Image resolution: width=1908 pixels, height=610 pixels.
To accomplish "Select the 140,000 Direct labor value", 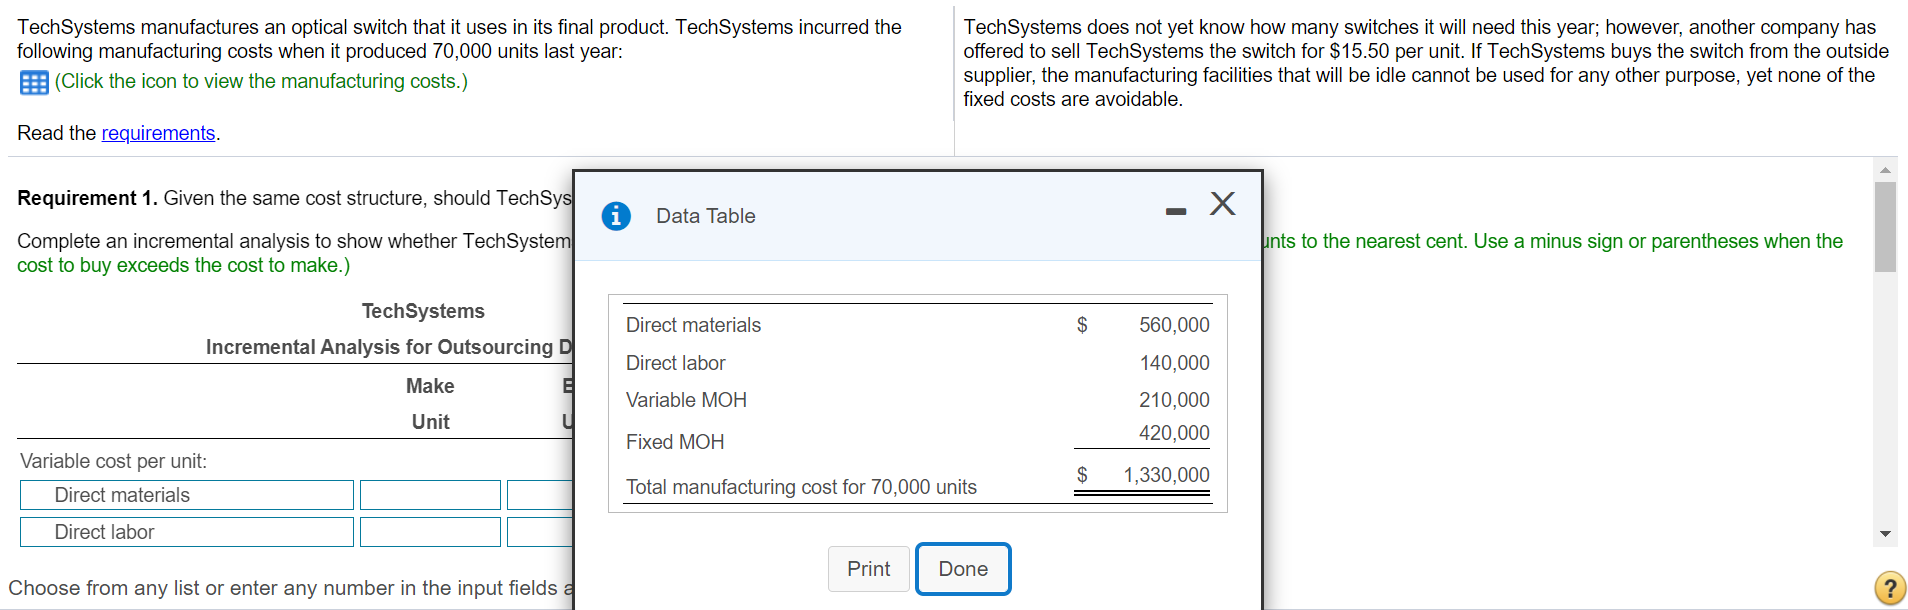I will pos(1174,363).
